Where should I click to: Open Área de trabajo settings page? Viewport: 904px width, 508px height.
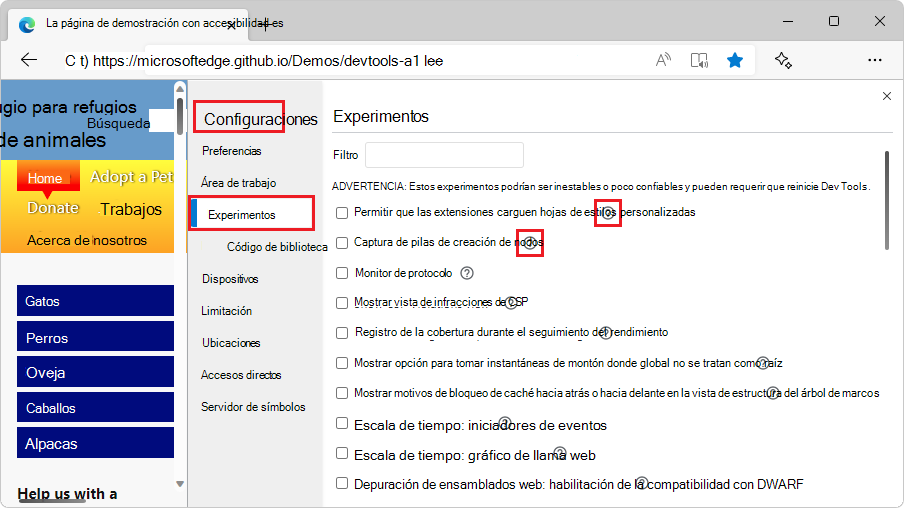pos(239,183)
